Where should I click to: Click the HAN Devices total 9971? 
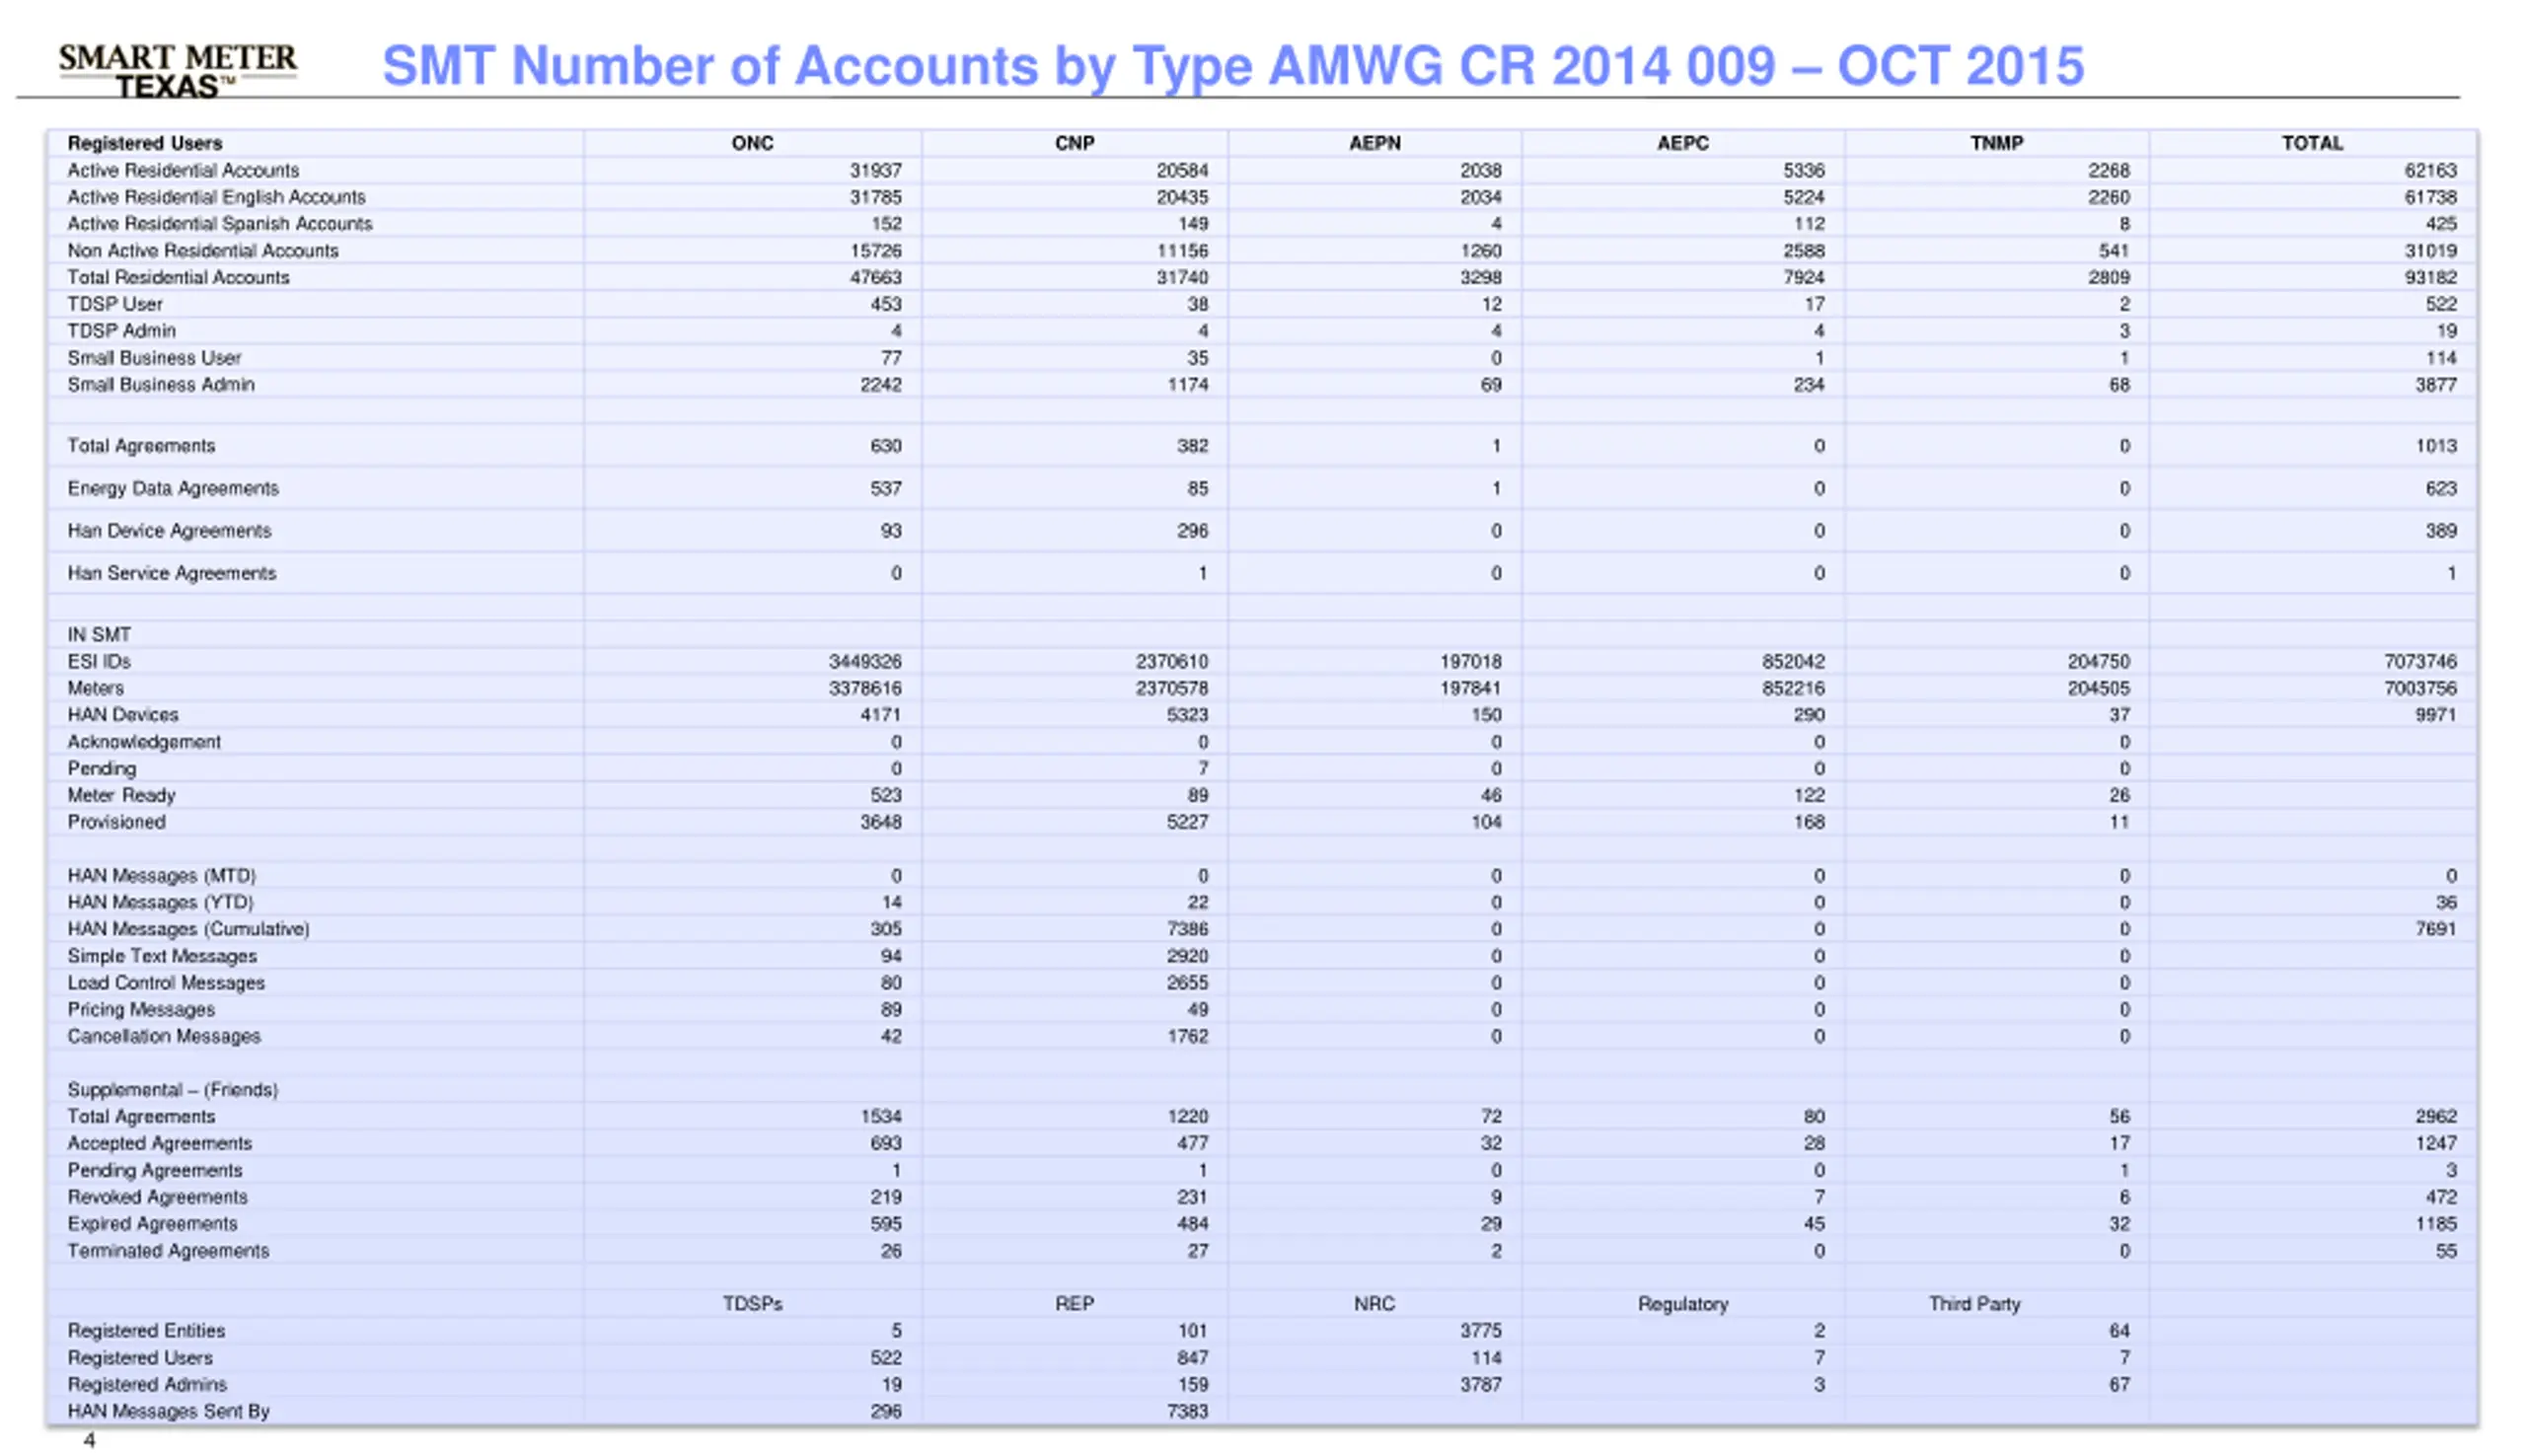click(x=2435, y=715)
